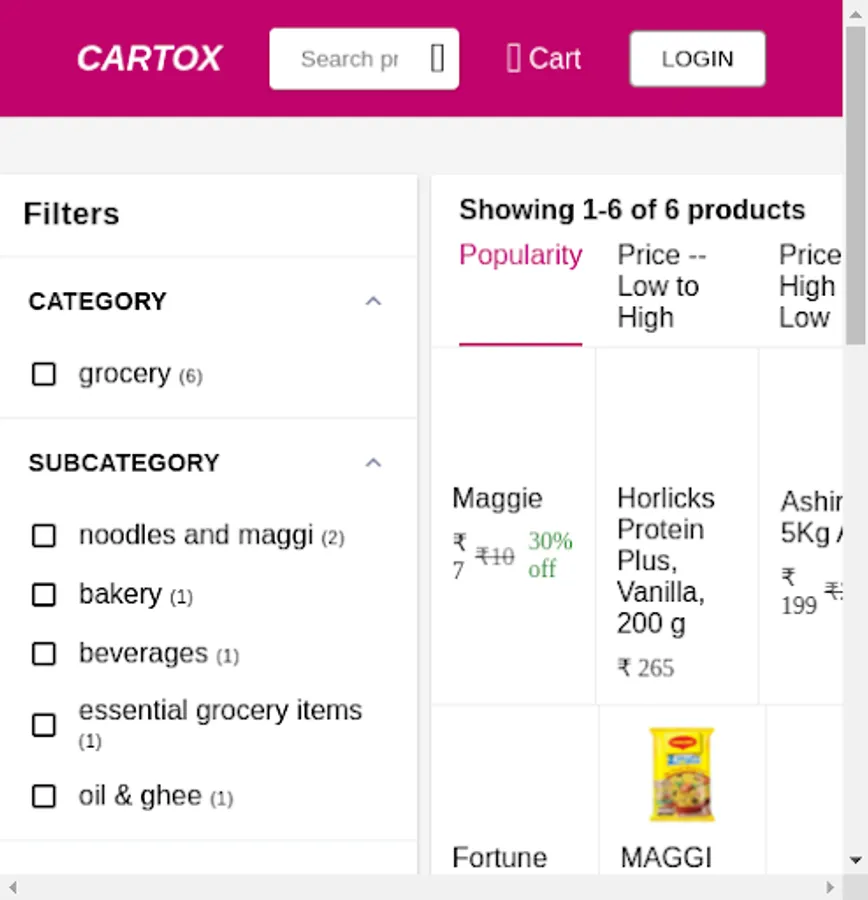
Task: Check the noodles and maggi filter
Action: (x=44, y=536)
